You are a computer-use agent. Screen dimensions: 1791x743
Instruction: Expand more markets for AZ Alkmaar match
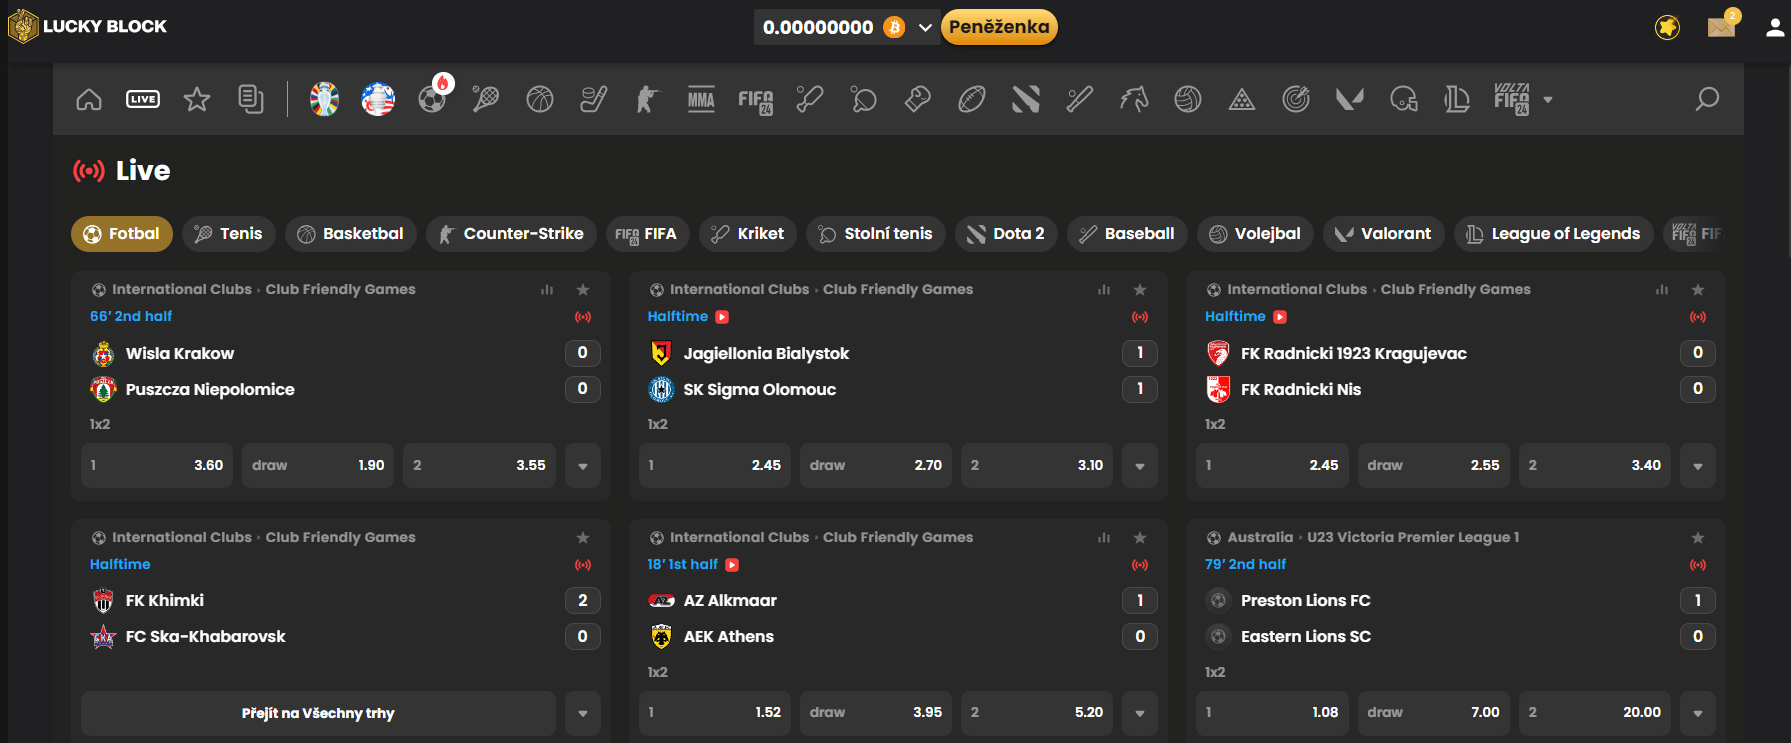pos(1140,714)
